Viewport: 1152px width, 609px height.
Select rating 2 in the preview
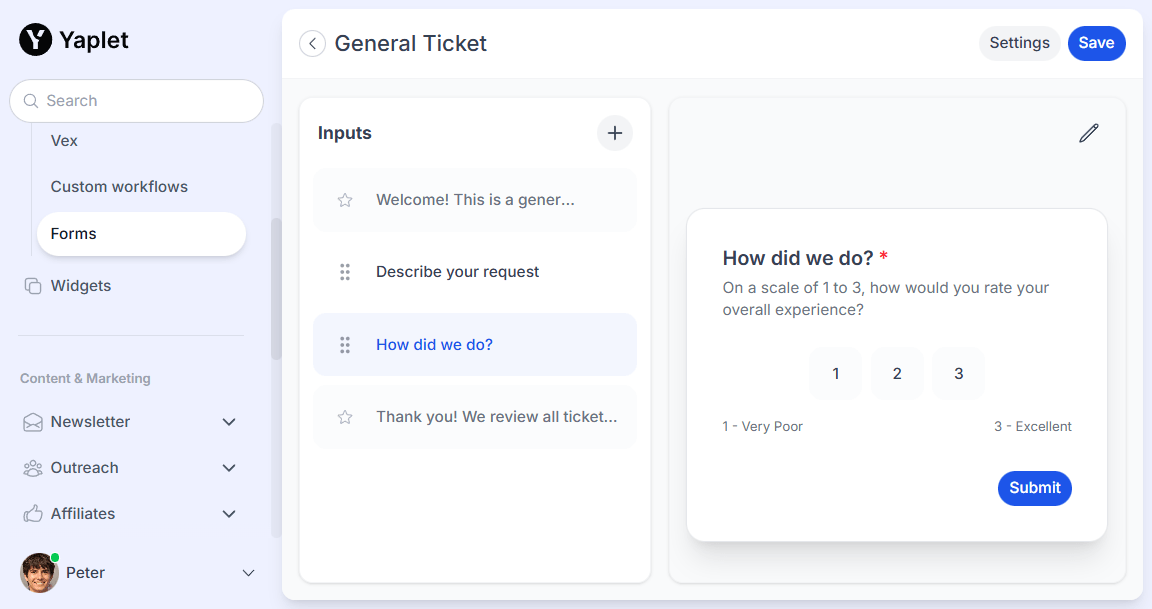tap(897, 374)
